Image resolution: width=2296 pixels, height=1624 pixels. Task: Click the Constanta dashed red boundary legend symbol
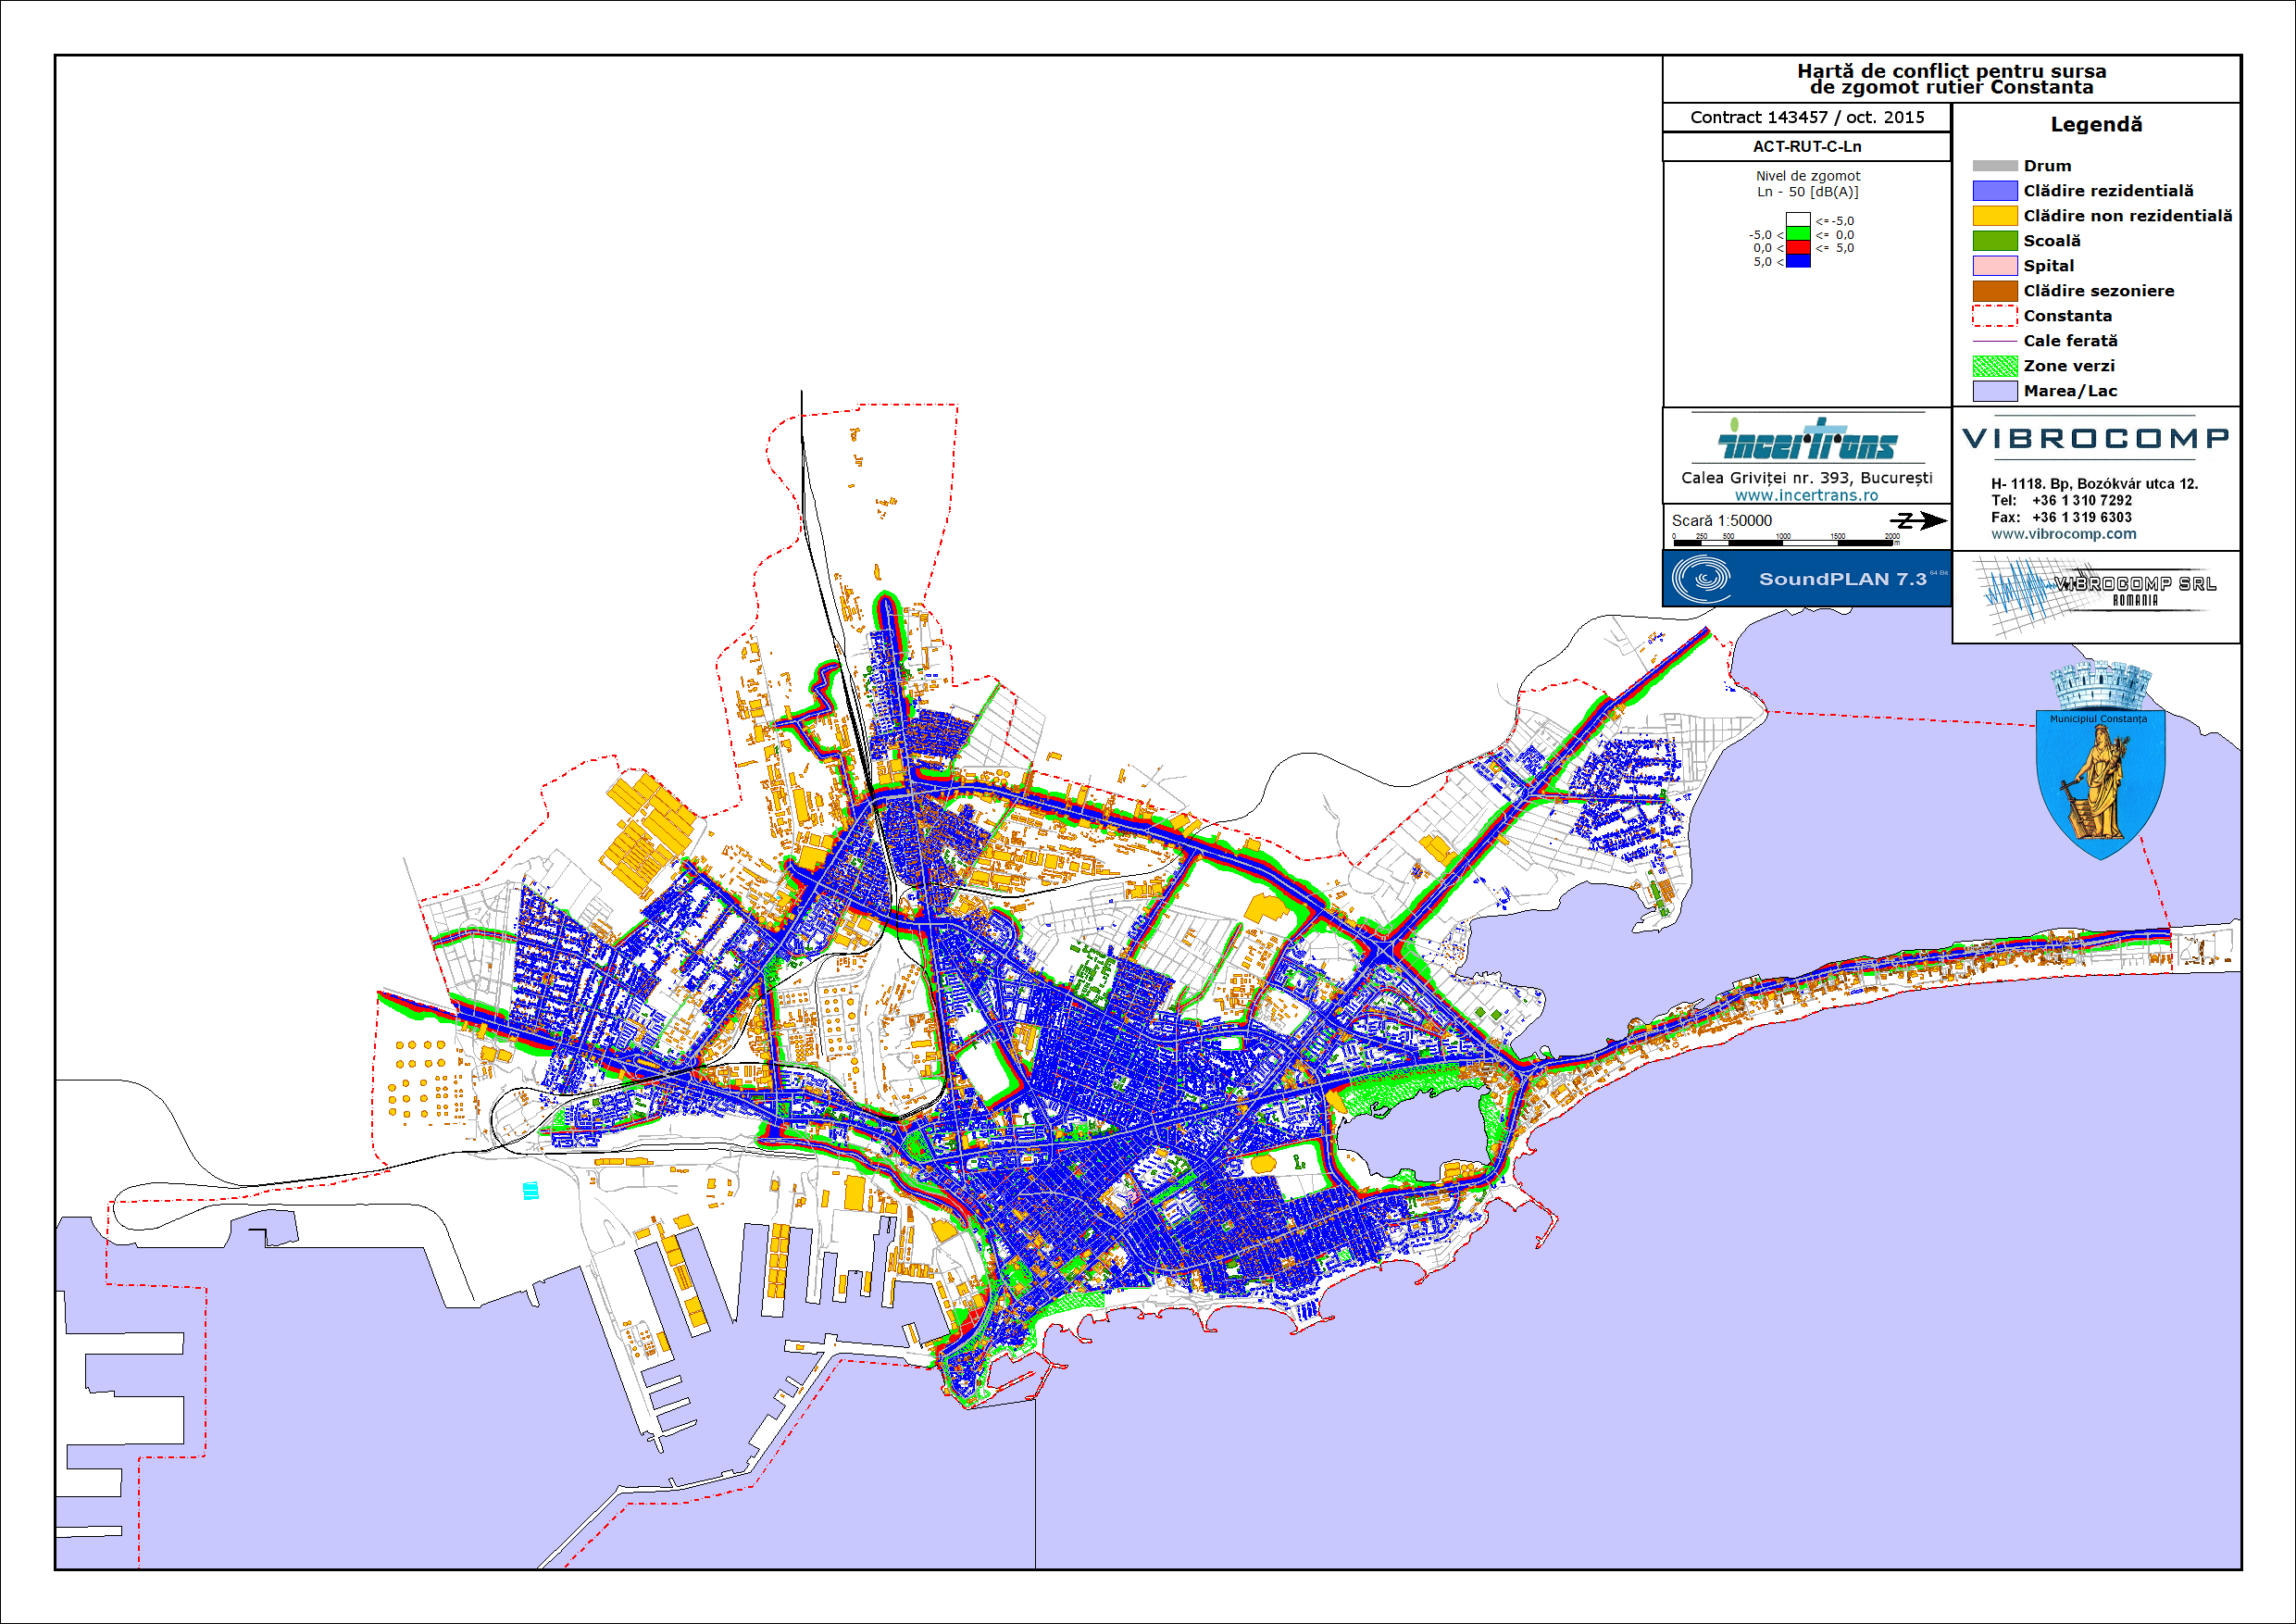pos(1994,316)
